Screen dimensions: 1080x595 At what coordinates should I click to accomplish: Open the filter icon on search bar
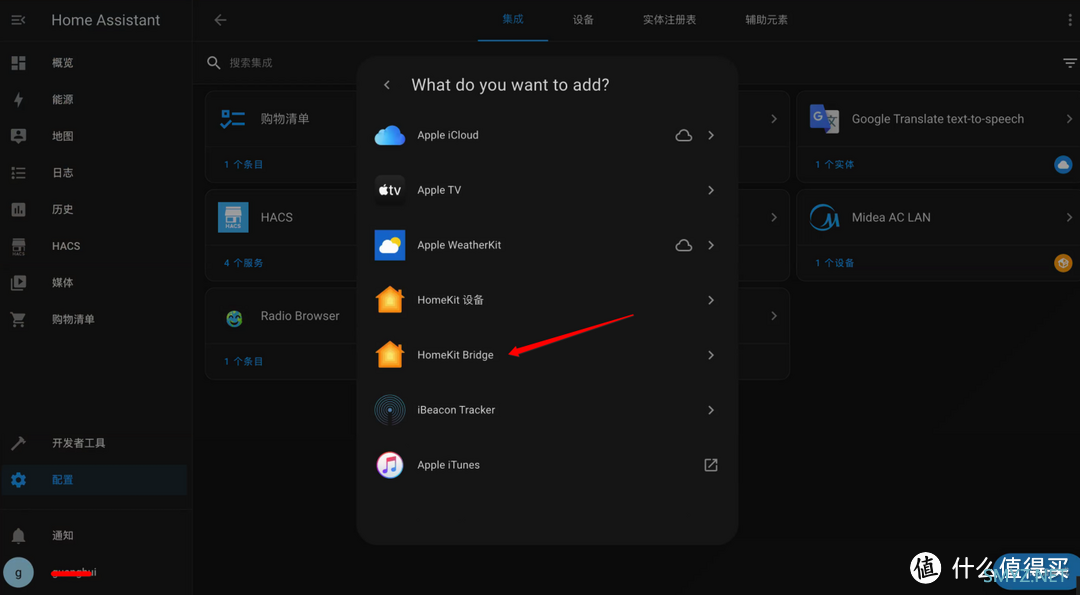click(x=1070, y=63)
